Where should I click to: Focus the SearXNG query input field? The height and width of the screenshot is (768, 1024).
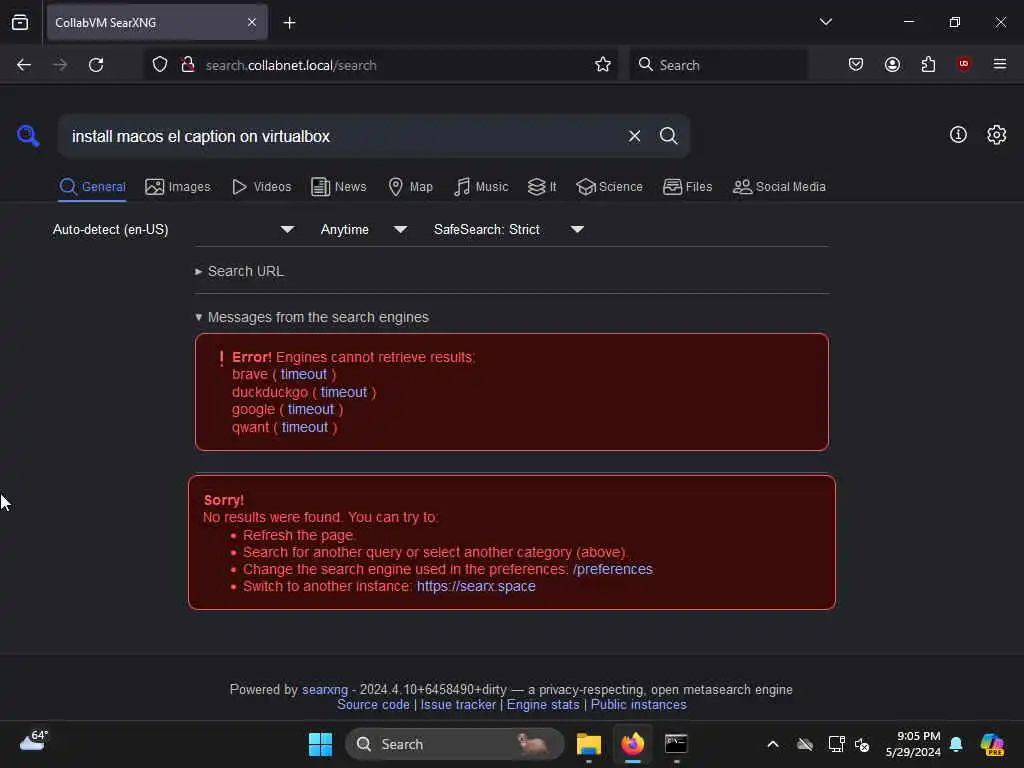point(340,136)
